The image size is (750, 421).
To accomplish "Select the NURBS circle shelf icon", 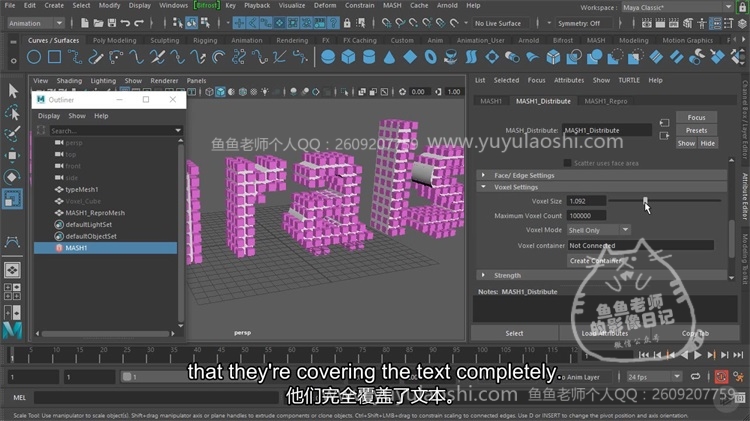I will [x=33, y=57].
